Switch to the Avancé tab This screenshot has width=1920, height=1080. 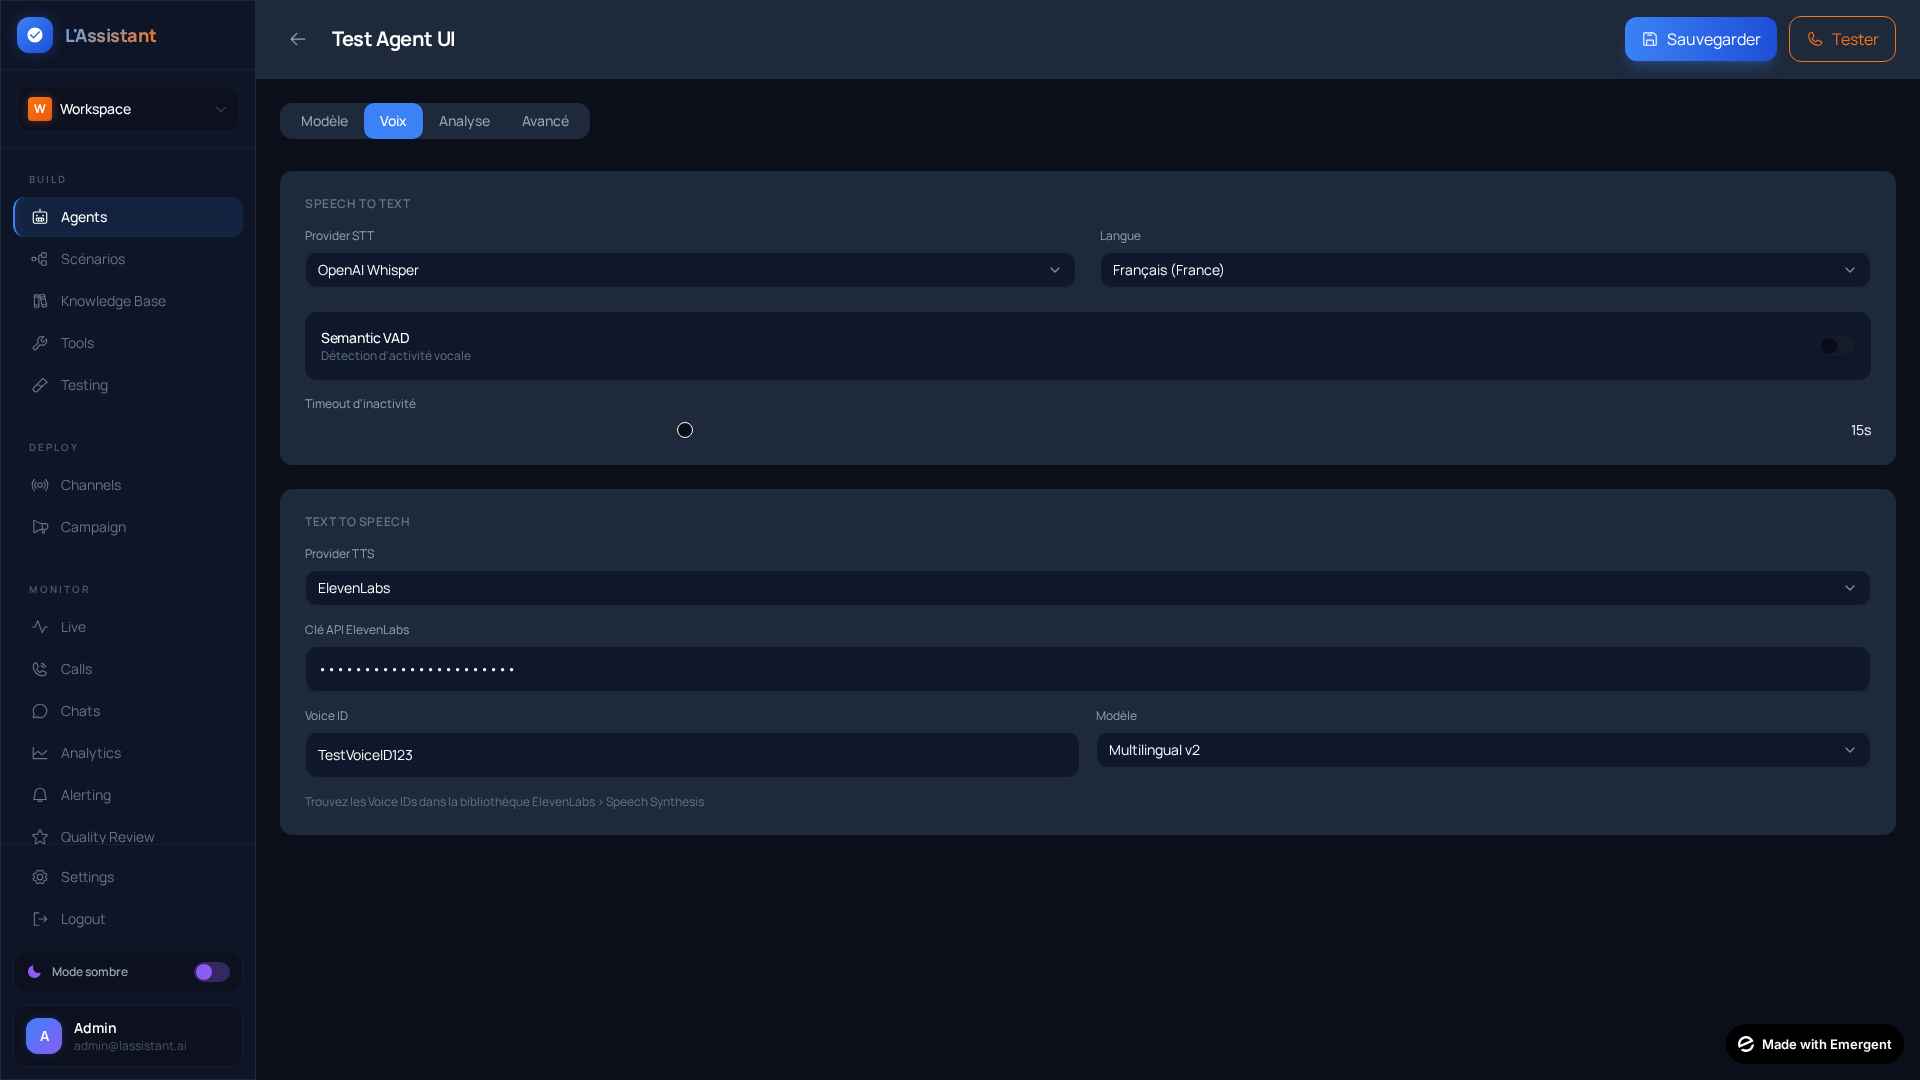pyautogui.click(x=545, y=121)
